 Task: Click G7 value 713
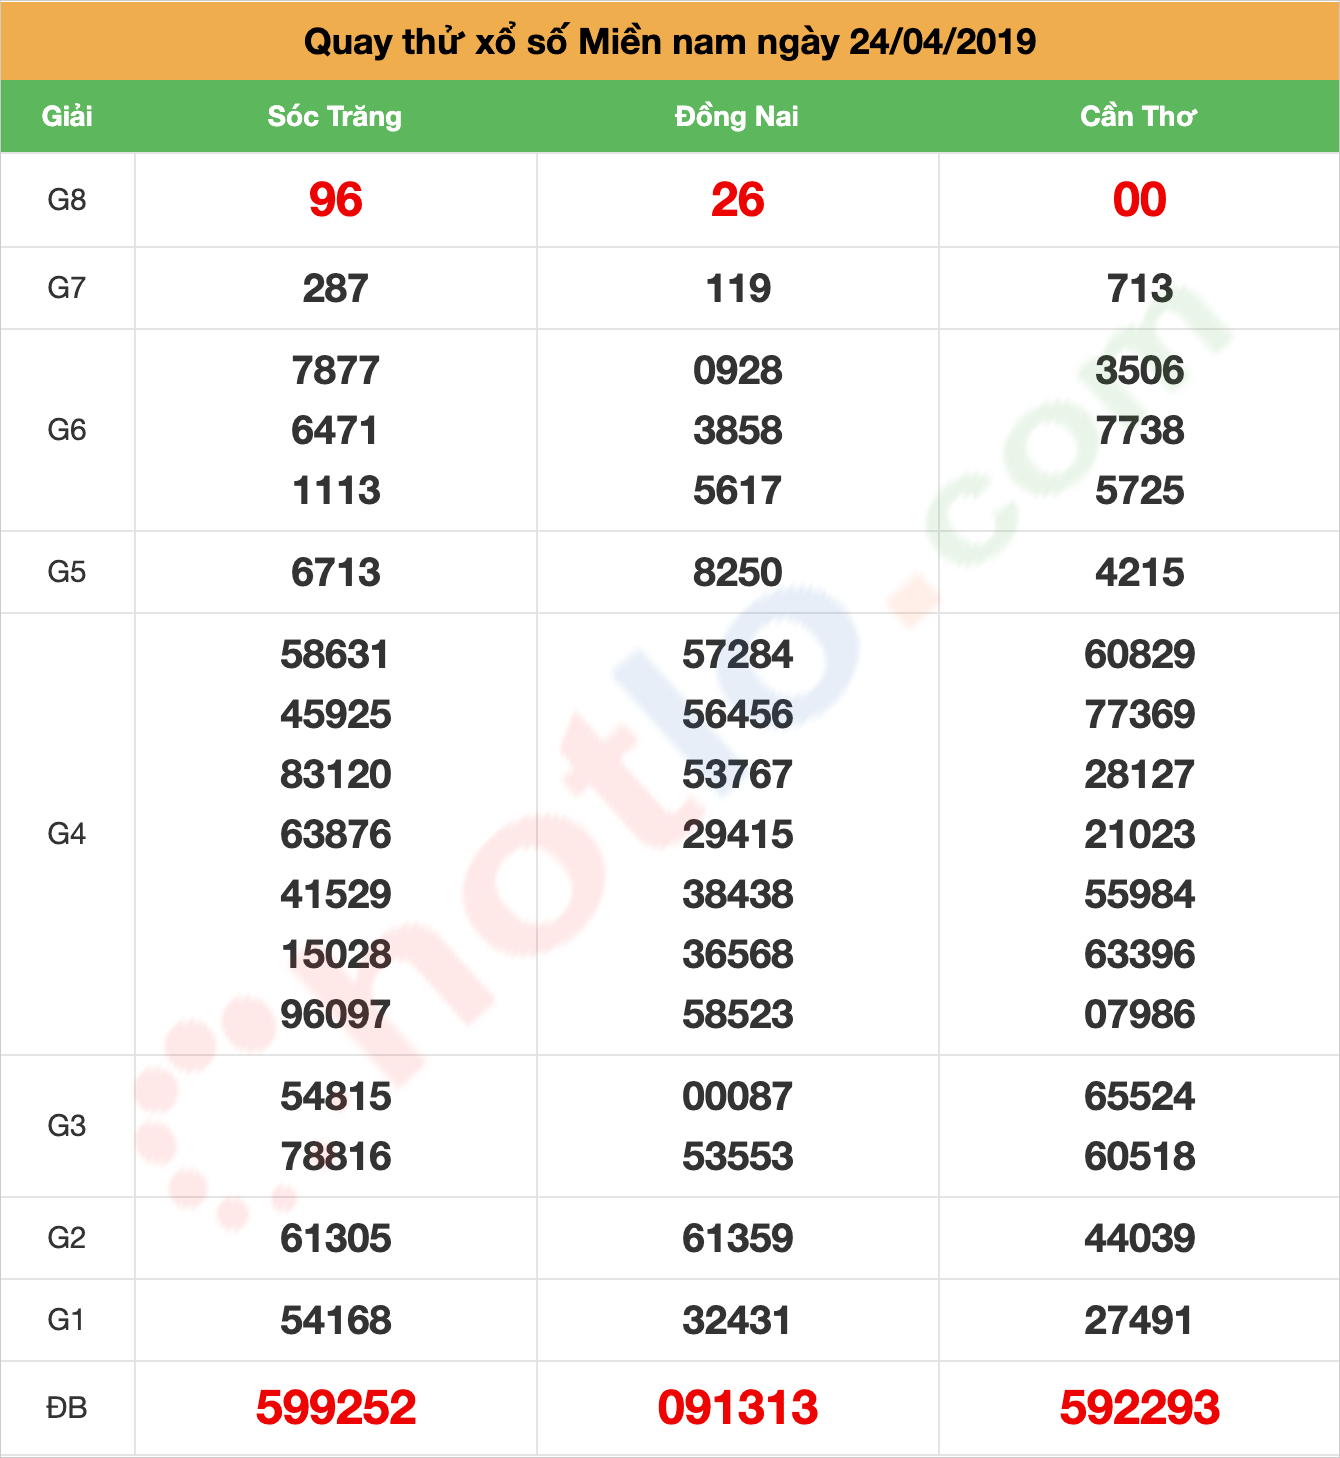coord(1140,289)
